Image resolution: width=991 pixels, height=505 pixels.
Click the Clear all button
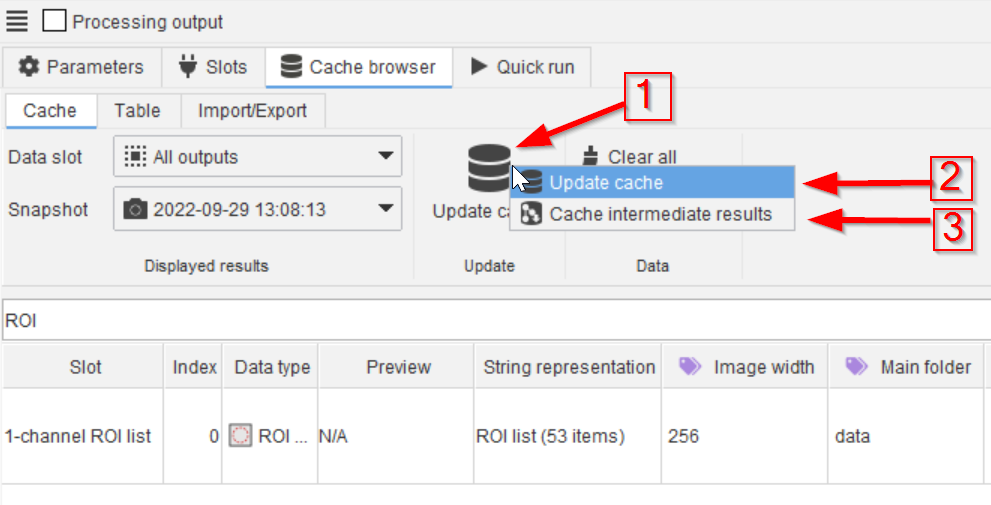pos(629,155)
